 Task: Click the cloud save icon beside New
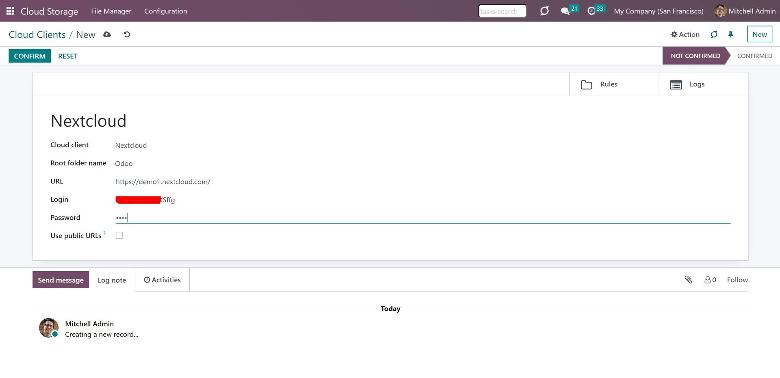(x=107, y=34)
